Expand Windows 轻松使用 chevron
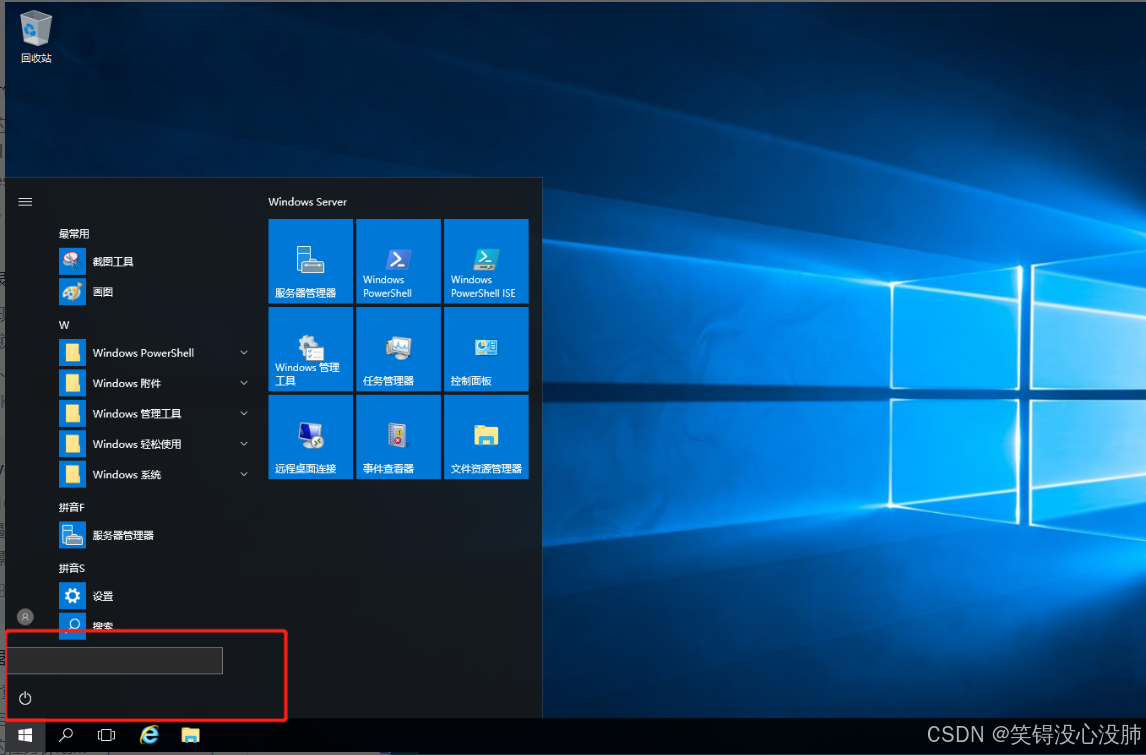 tap(244, 444)
